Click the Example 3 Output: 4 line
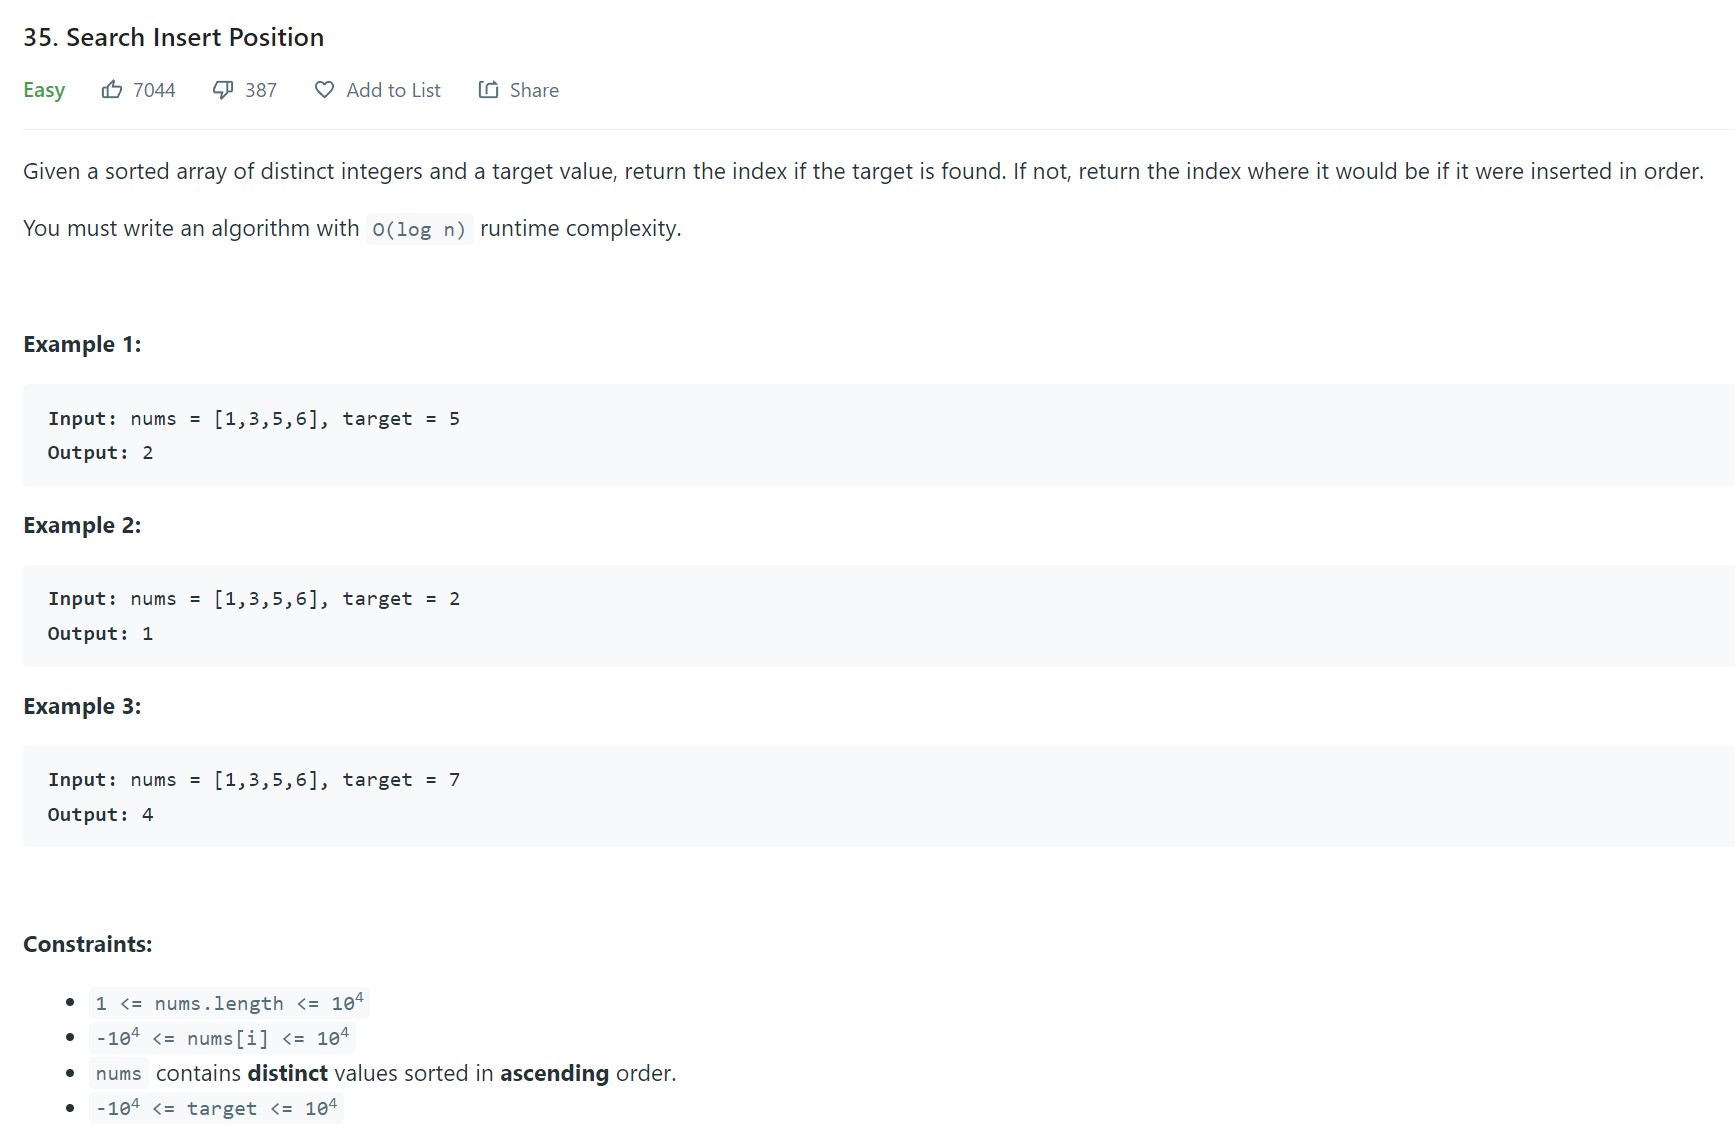Image resolution: width=1735 pixels, height=1134 pixels. pos(101,814)
